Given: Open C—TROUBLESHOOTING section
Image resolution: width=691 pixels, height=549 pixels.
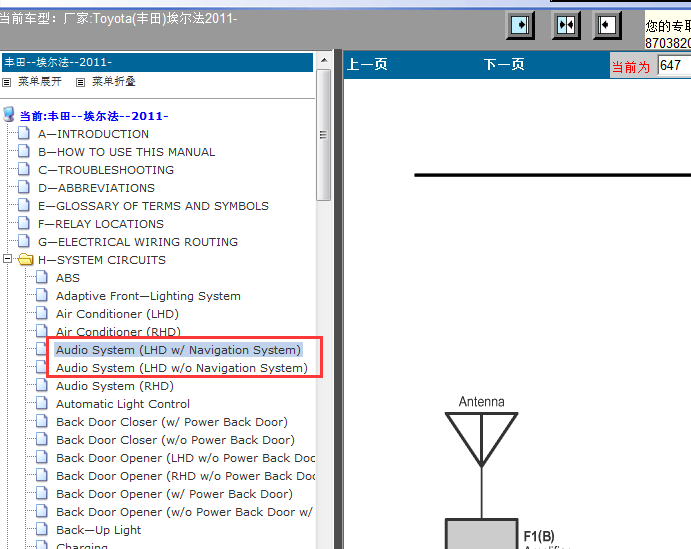Looking at the screenshot, I should (x=106, y=170).
